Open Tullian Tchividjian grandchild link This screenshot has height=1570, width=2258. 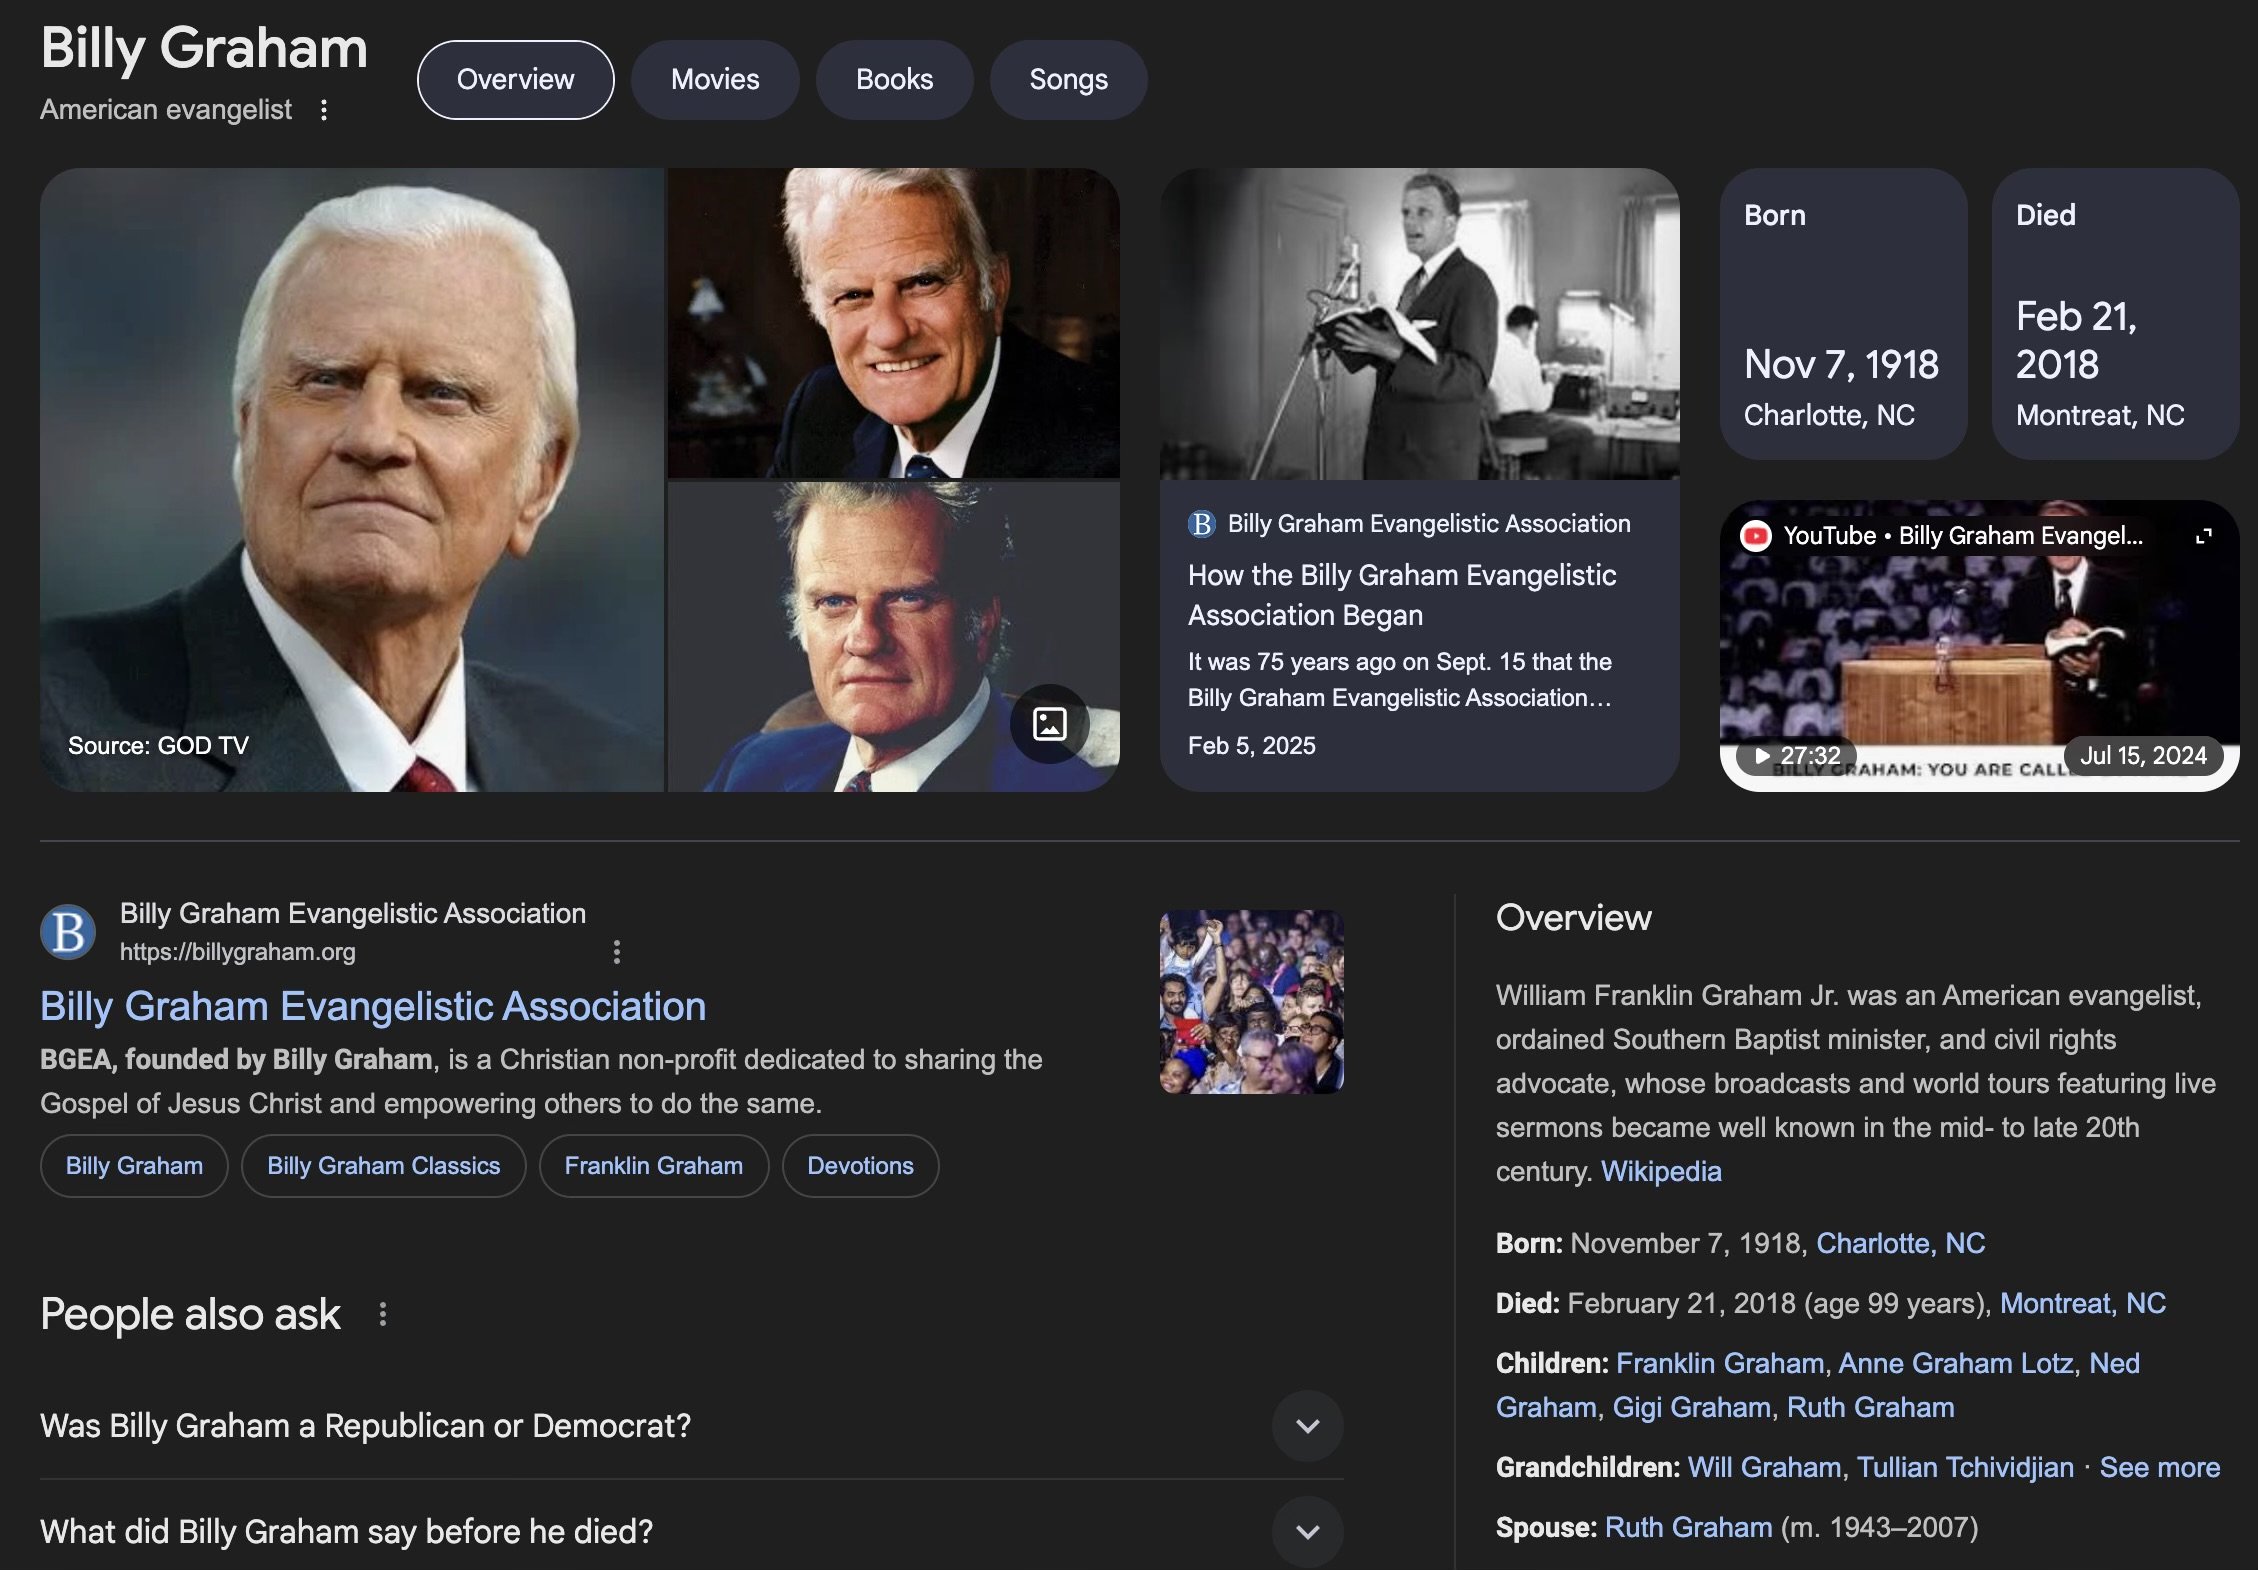pyautogui.click(x=1965, y=1468)
